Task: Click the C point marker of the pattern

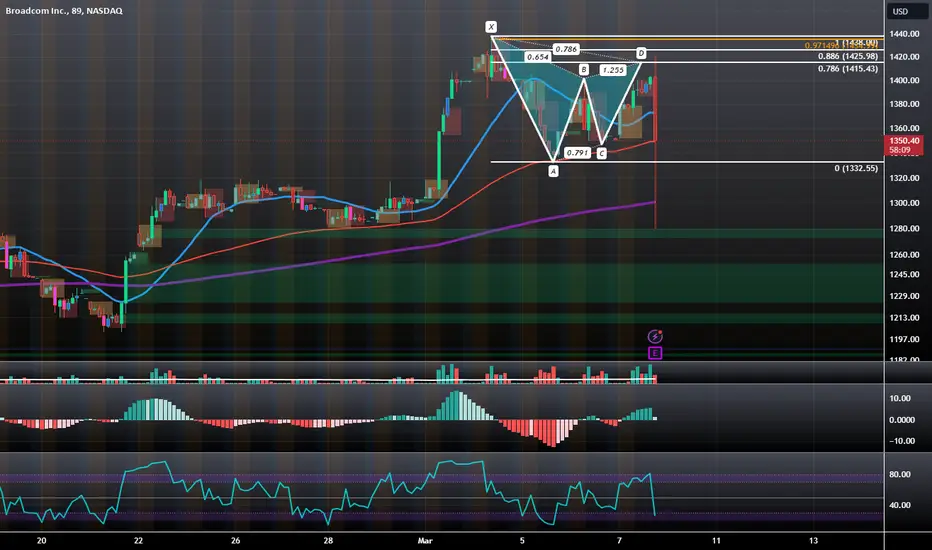Action: (x=602, y=153)
